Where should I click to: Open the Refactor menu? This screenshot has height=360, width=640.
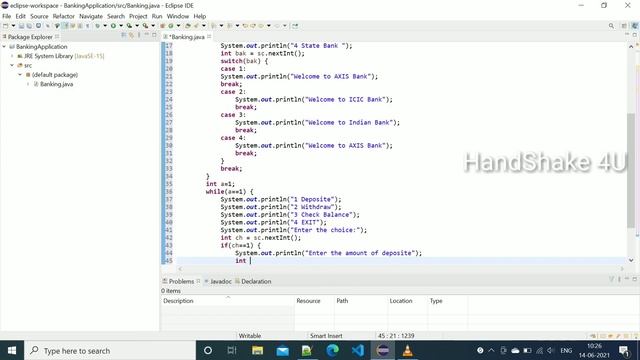coord(64,16)
